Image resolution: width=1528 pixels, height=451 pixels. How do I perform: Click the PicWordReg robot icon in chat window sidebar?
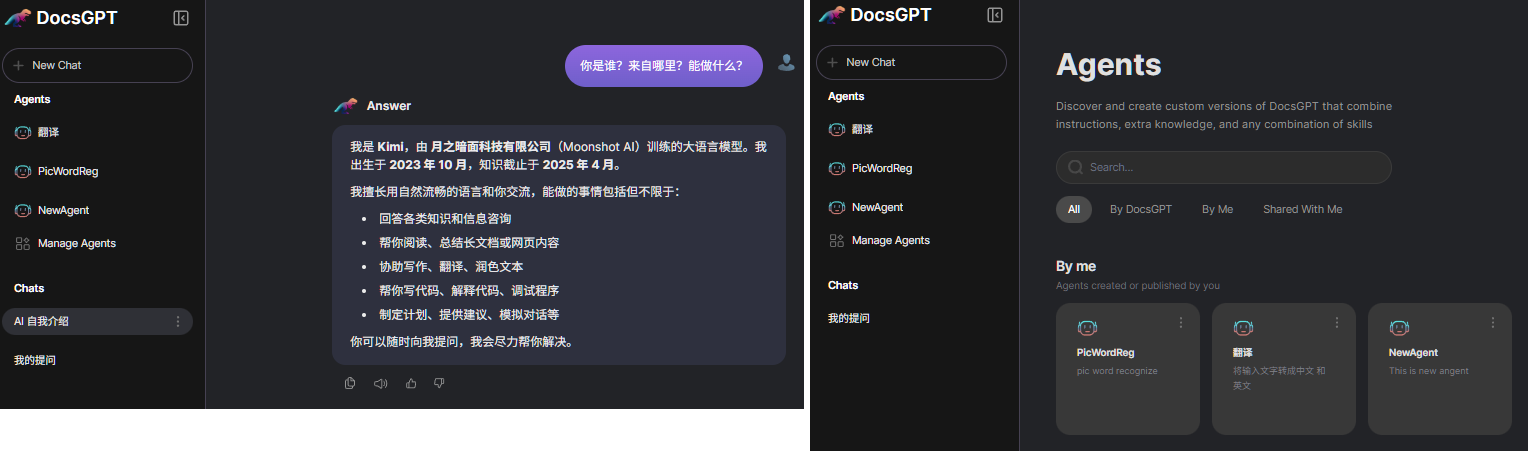click(23, 171)
